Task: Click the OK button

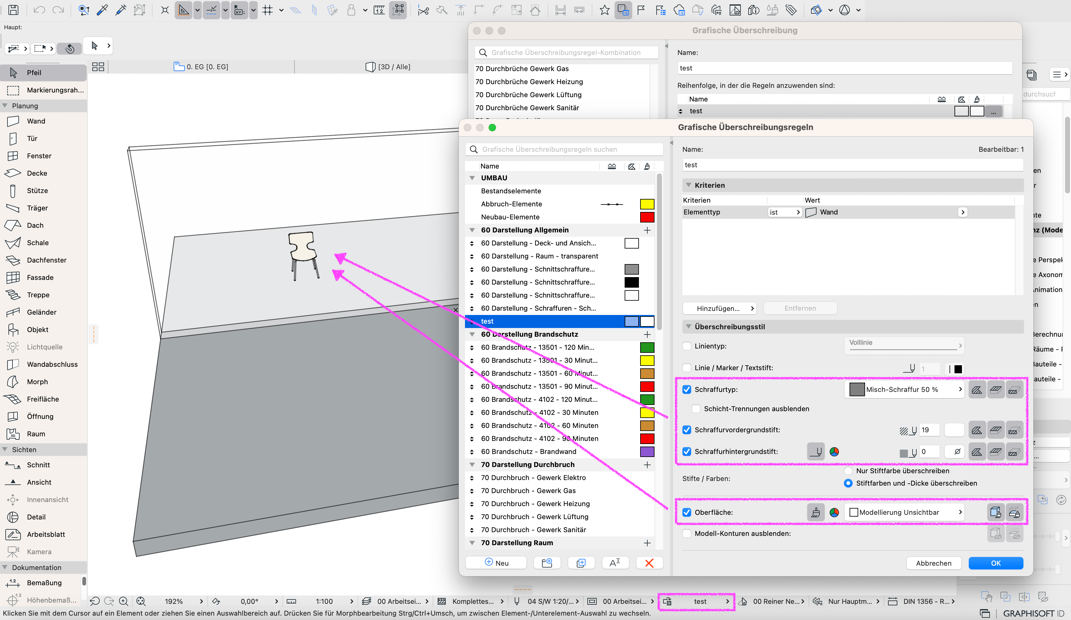Action: [996, 563]
